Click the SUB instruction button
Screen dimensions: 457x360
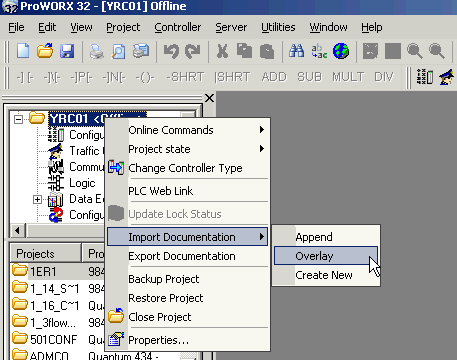(309, 77)
